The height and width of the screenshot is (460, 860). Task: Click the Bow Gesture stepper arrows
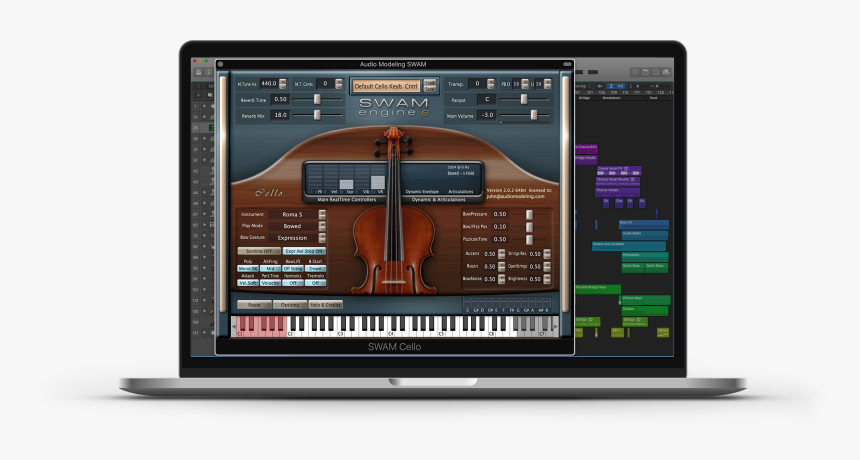click(322, 238)
